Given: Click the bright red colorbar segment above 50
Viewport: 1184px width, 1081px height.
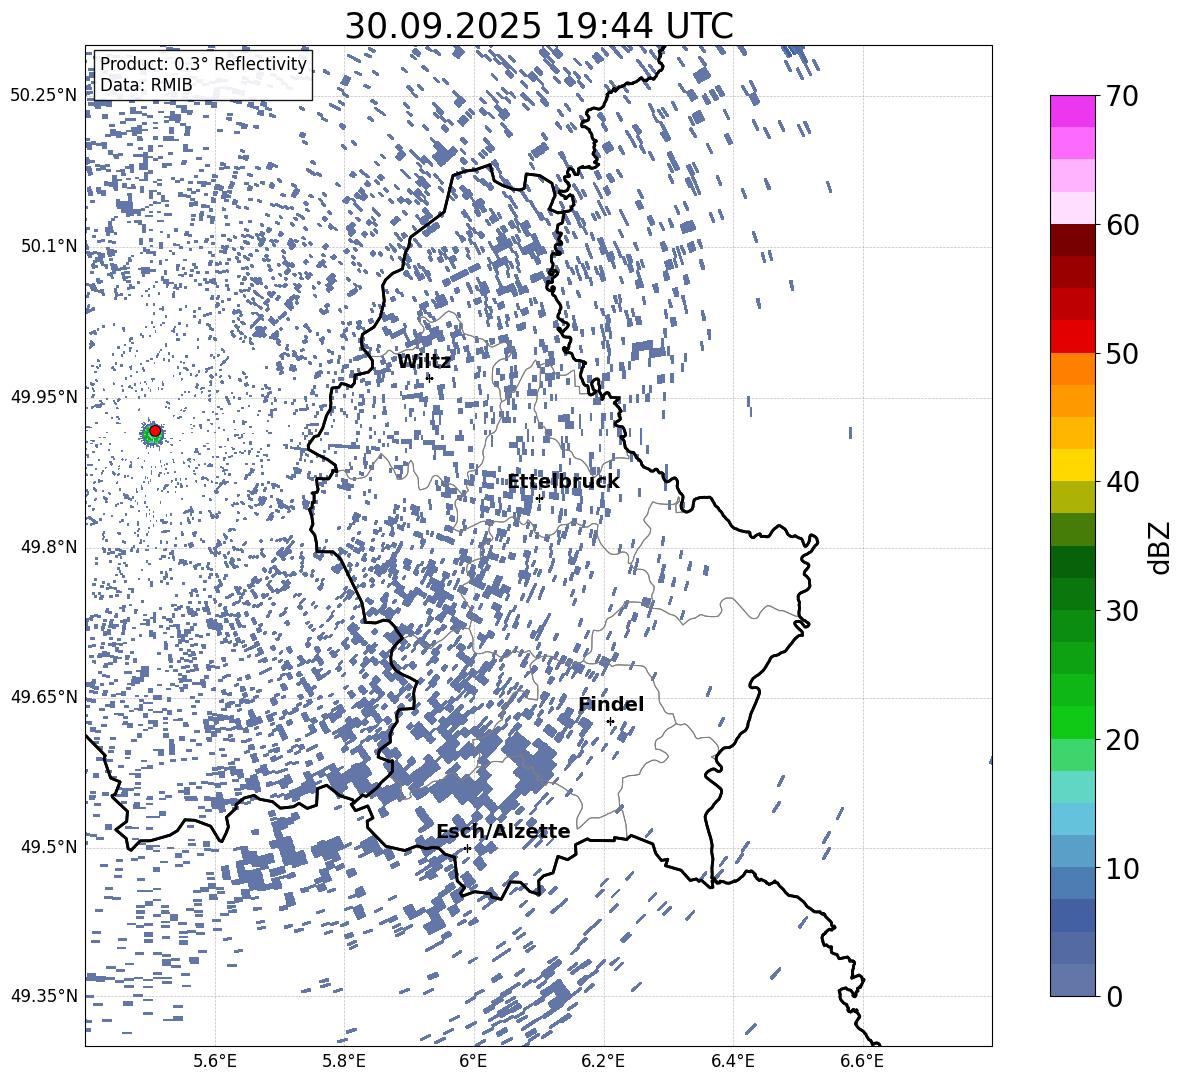Looking at the screenshot, I should coord(1072,337).
